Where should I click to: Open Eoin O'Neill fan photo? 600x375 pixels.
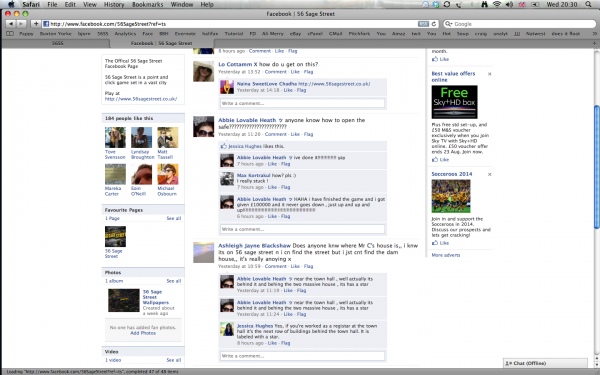pyautogui.click(x=141, y=174)
